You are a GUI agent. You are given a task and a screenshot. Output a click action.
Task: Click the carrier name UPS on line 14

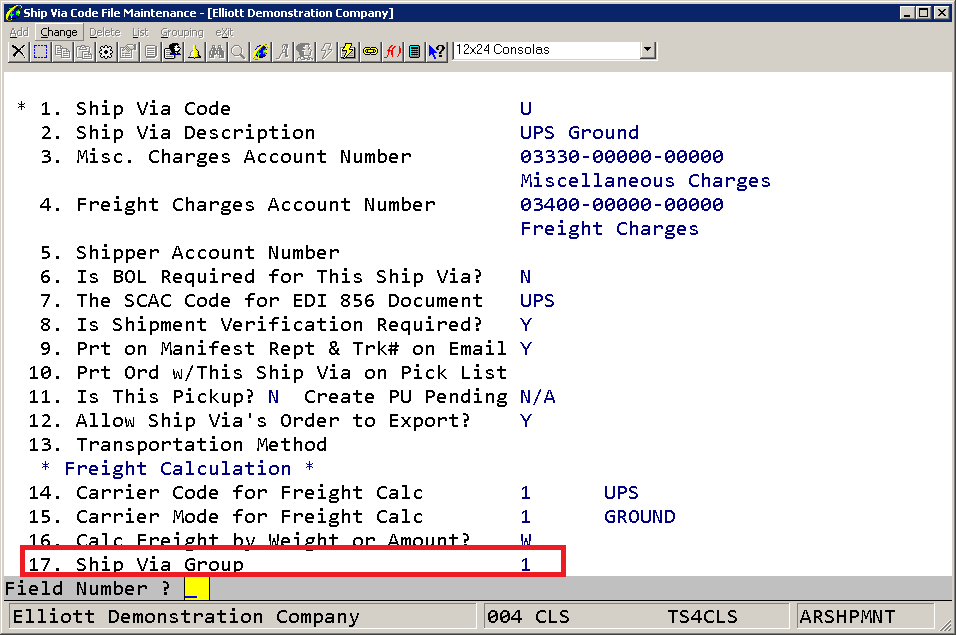pyautogui.click(x=621, y=493)
